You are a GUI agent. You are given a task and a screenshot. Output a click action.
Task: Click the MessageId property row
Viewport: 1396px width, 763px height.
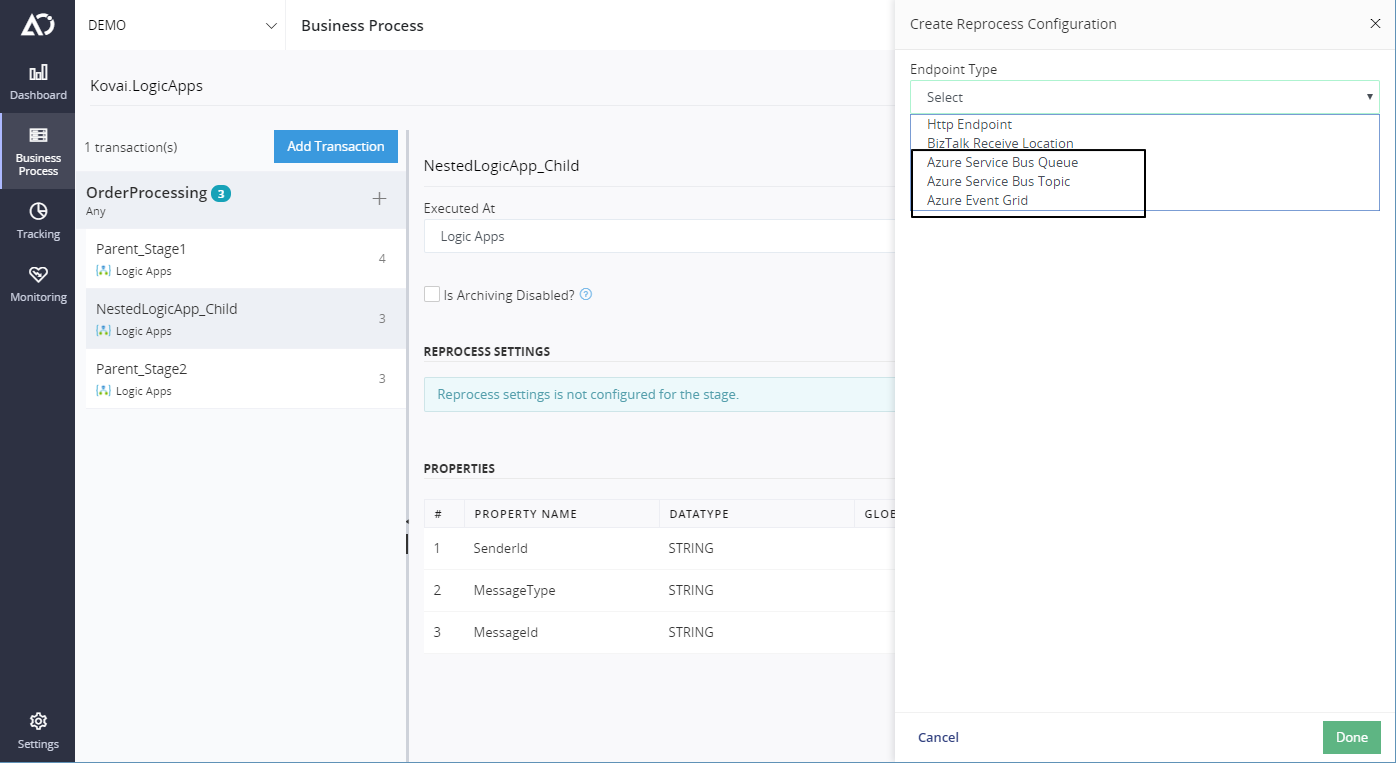(x=659, y=632)
